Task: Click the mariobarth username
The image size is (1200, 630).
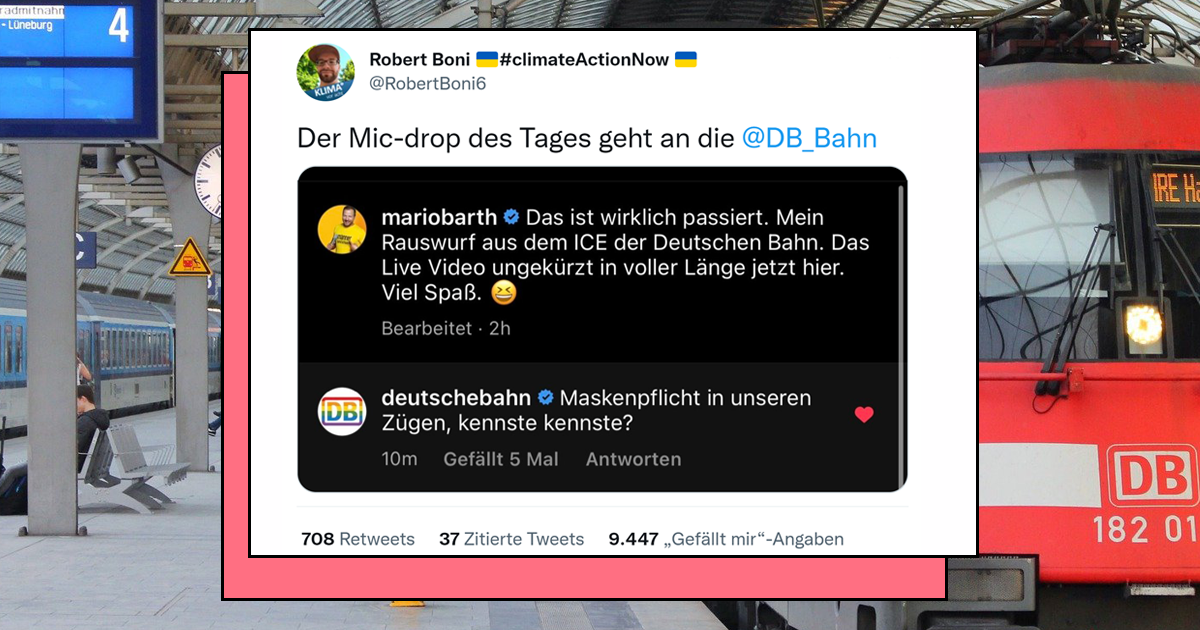Action: 439,217
